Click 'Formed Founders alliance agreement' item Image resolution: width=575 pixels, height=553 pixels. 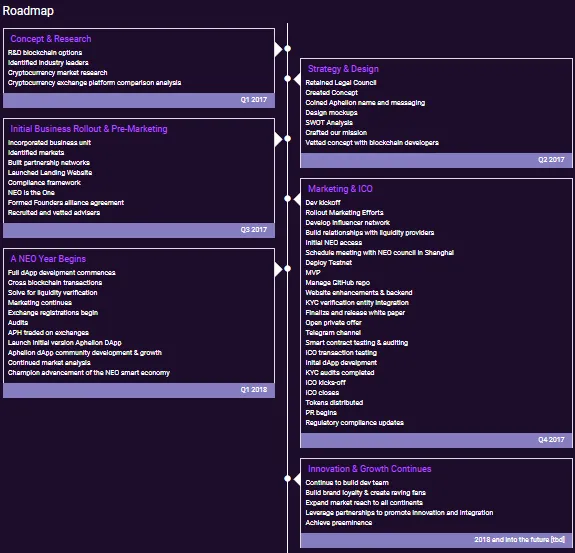(x=66, y=202)
